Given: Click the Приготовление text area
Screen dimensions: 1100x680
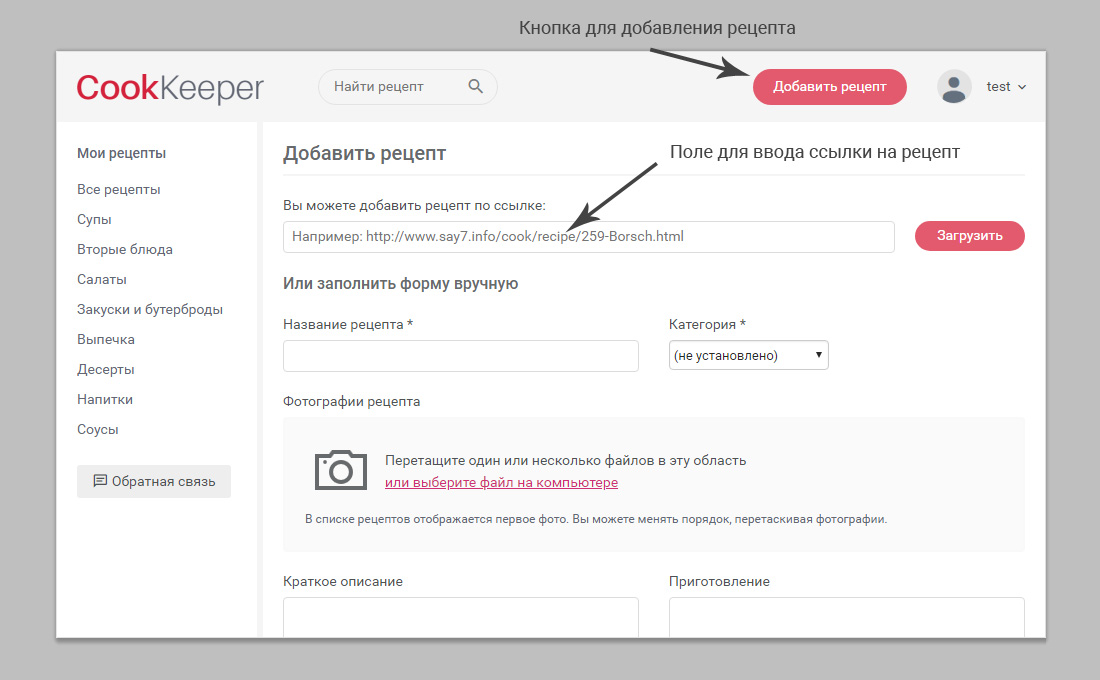Looking at the screenshot, I should [x=846, y=617].
